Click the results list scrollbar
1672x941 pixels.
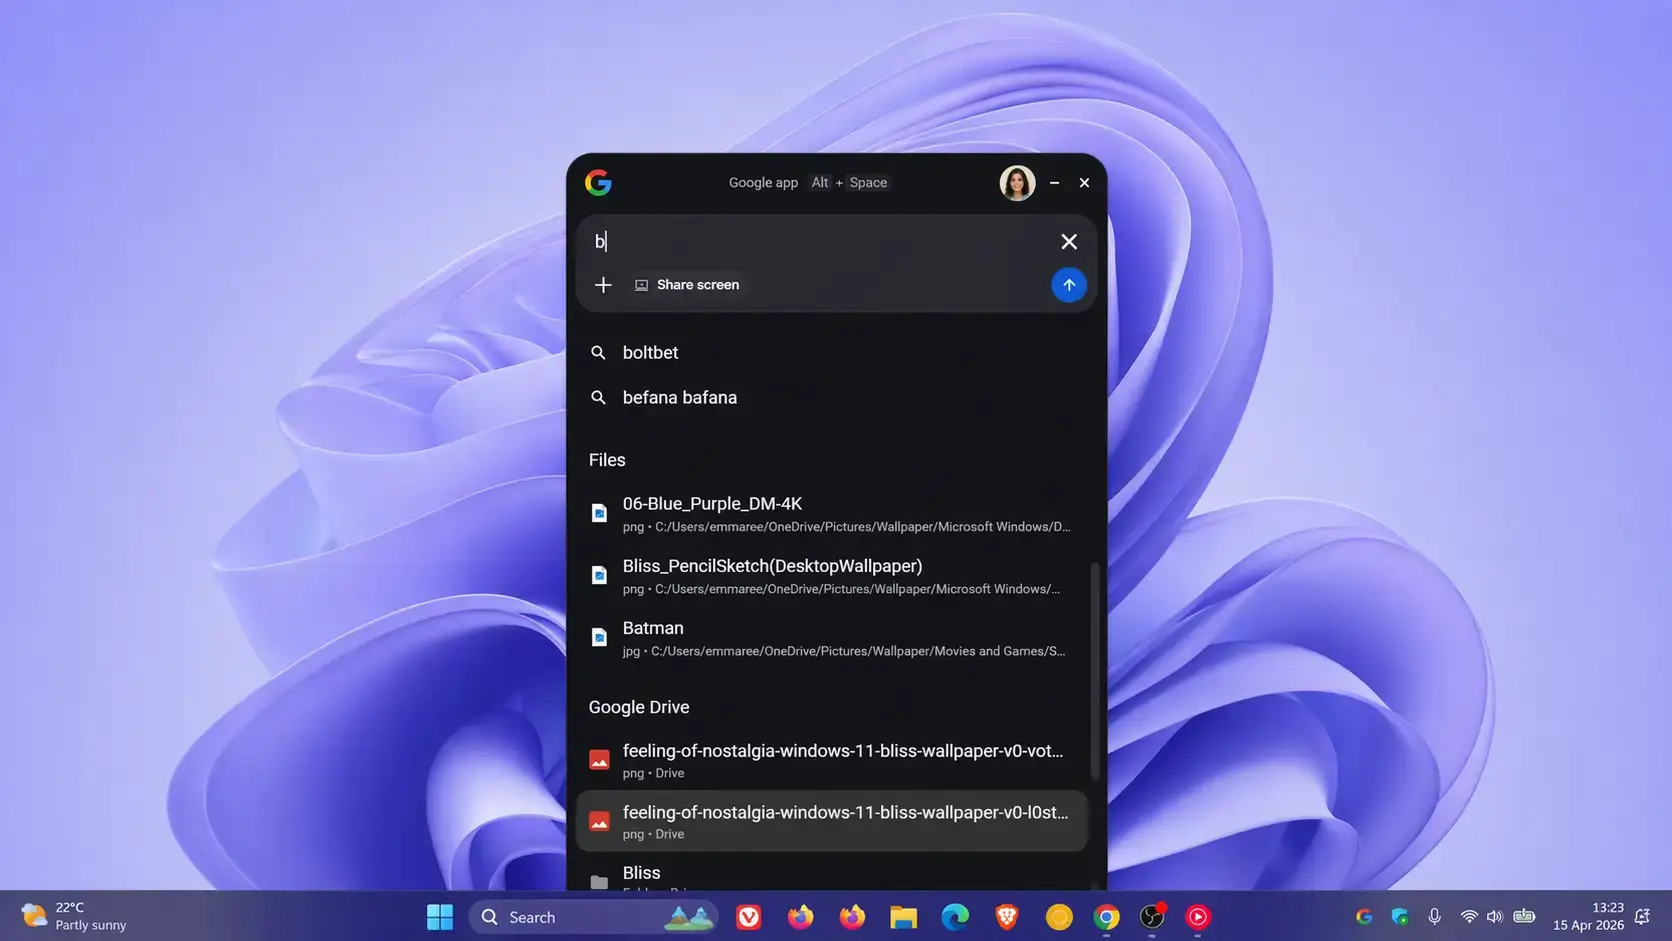click(1094, 670)
